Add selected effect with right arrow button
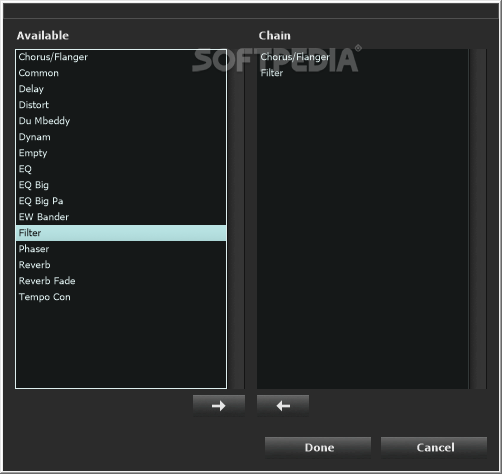Image resolution: width=502 pixels, height=474 pixels. (x=219, y=405)
